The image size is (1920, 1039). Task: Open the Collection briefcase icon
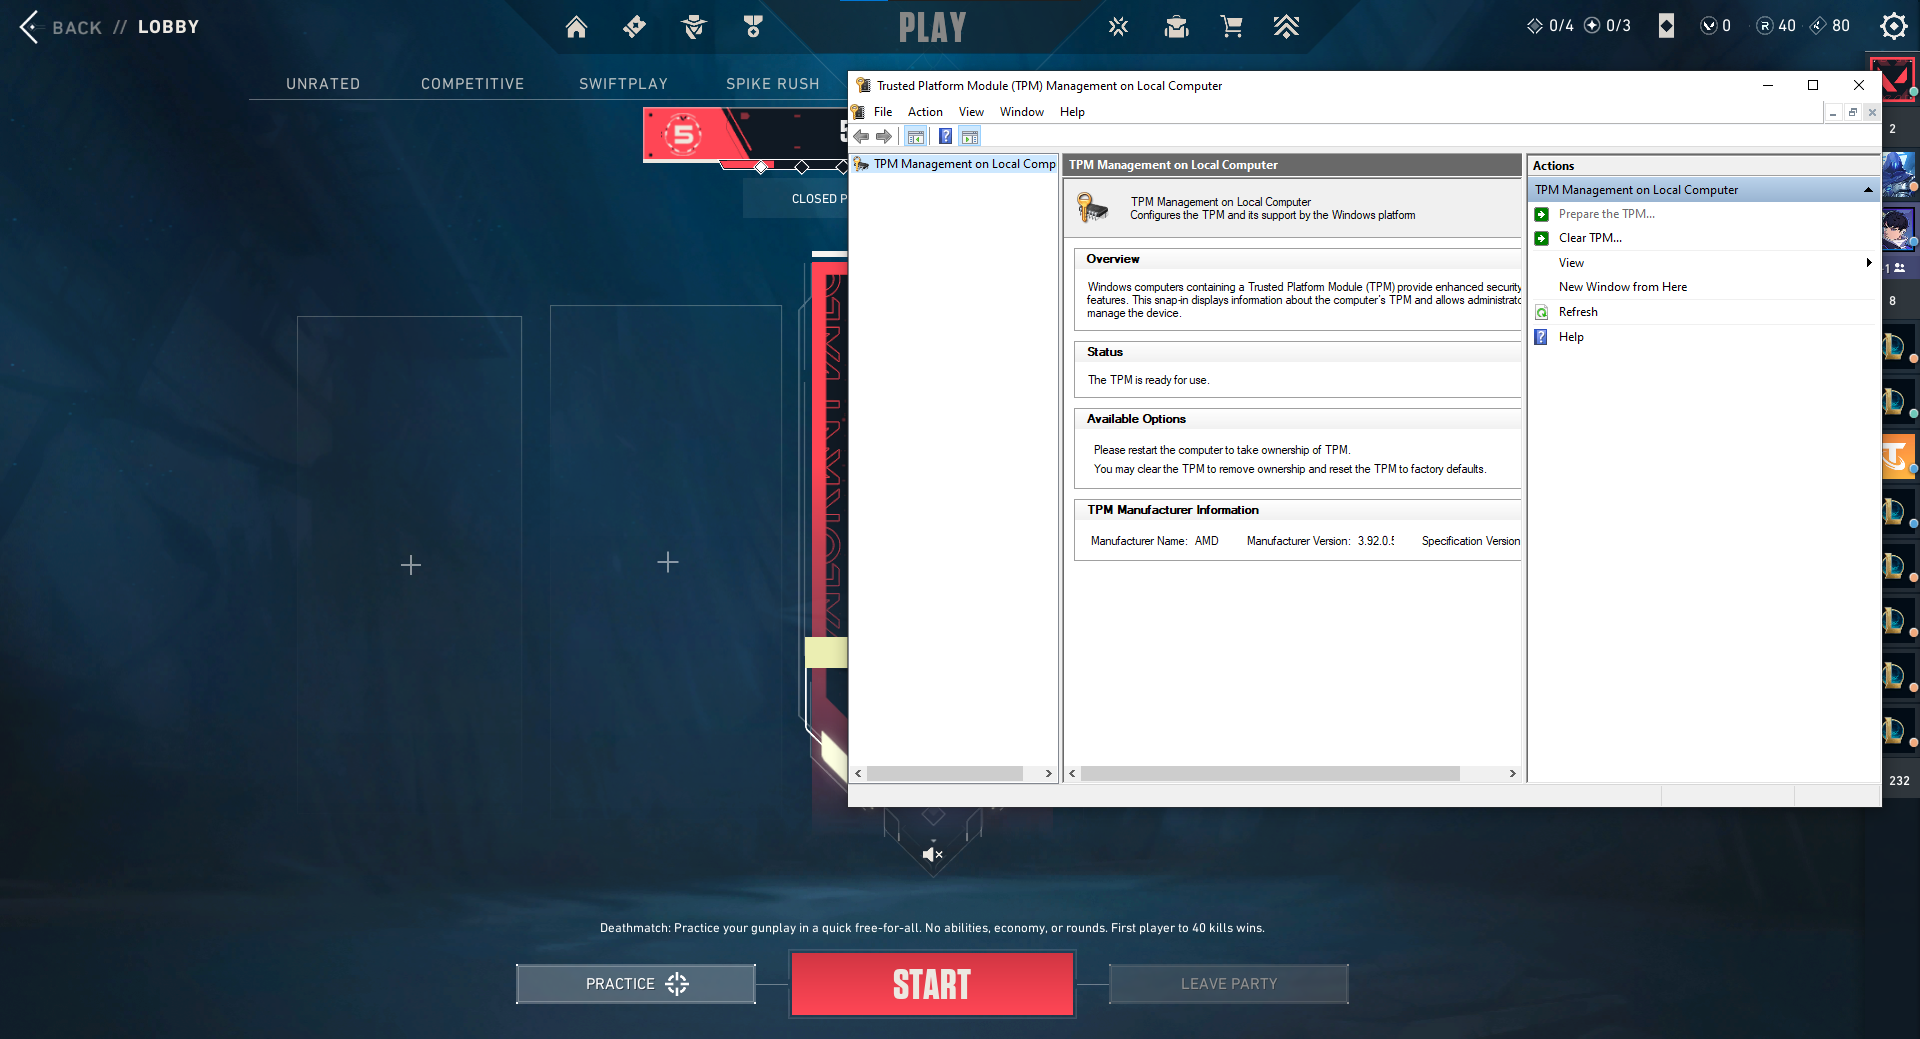point(1176,27)
